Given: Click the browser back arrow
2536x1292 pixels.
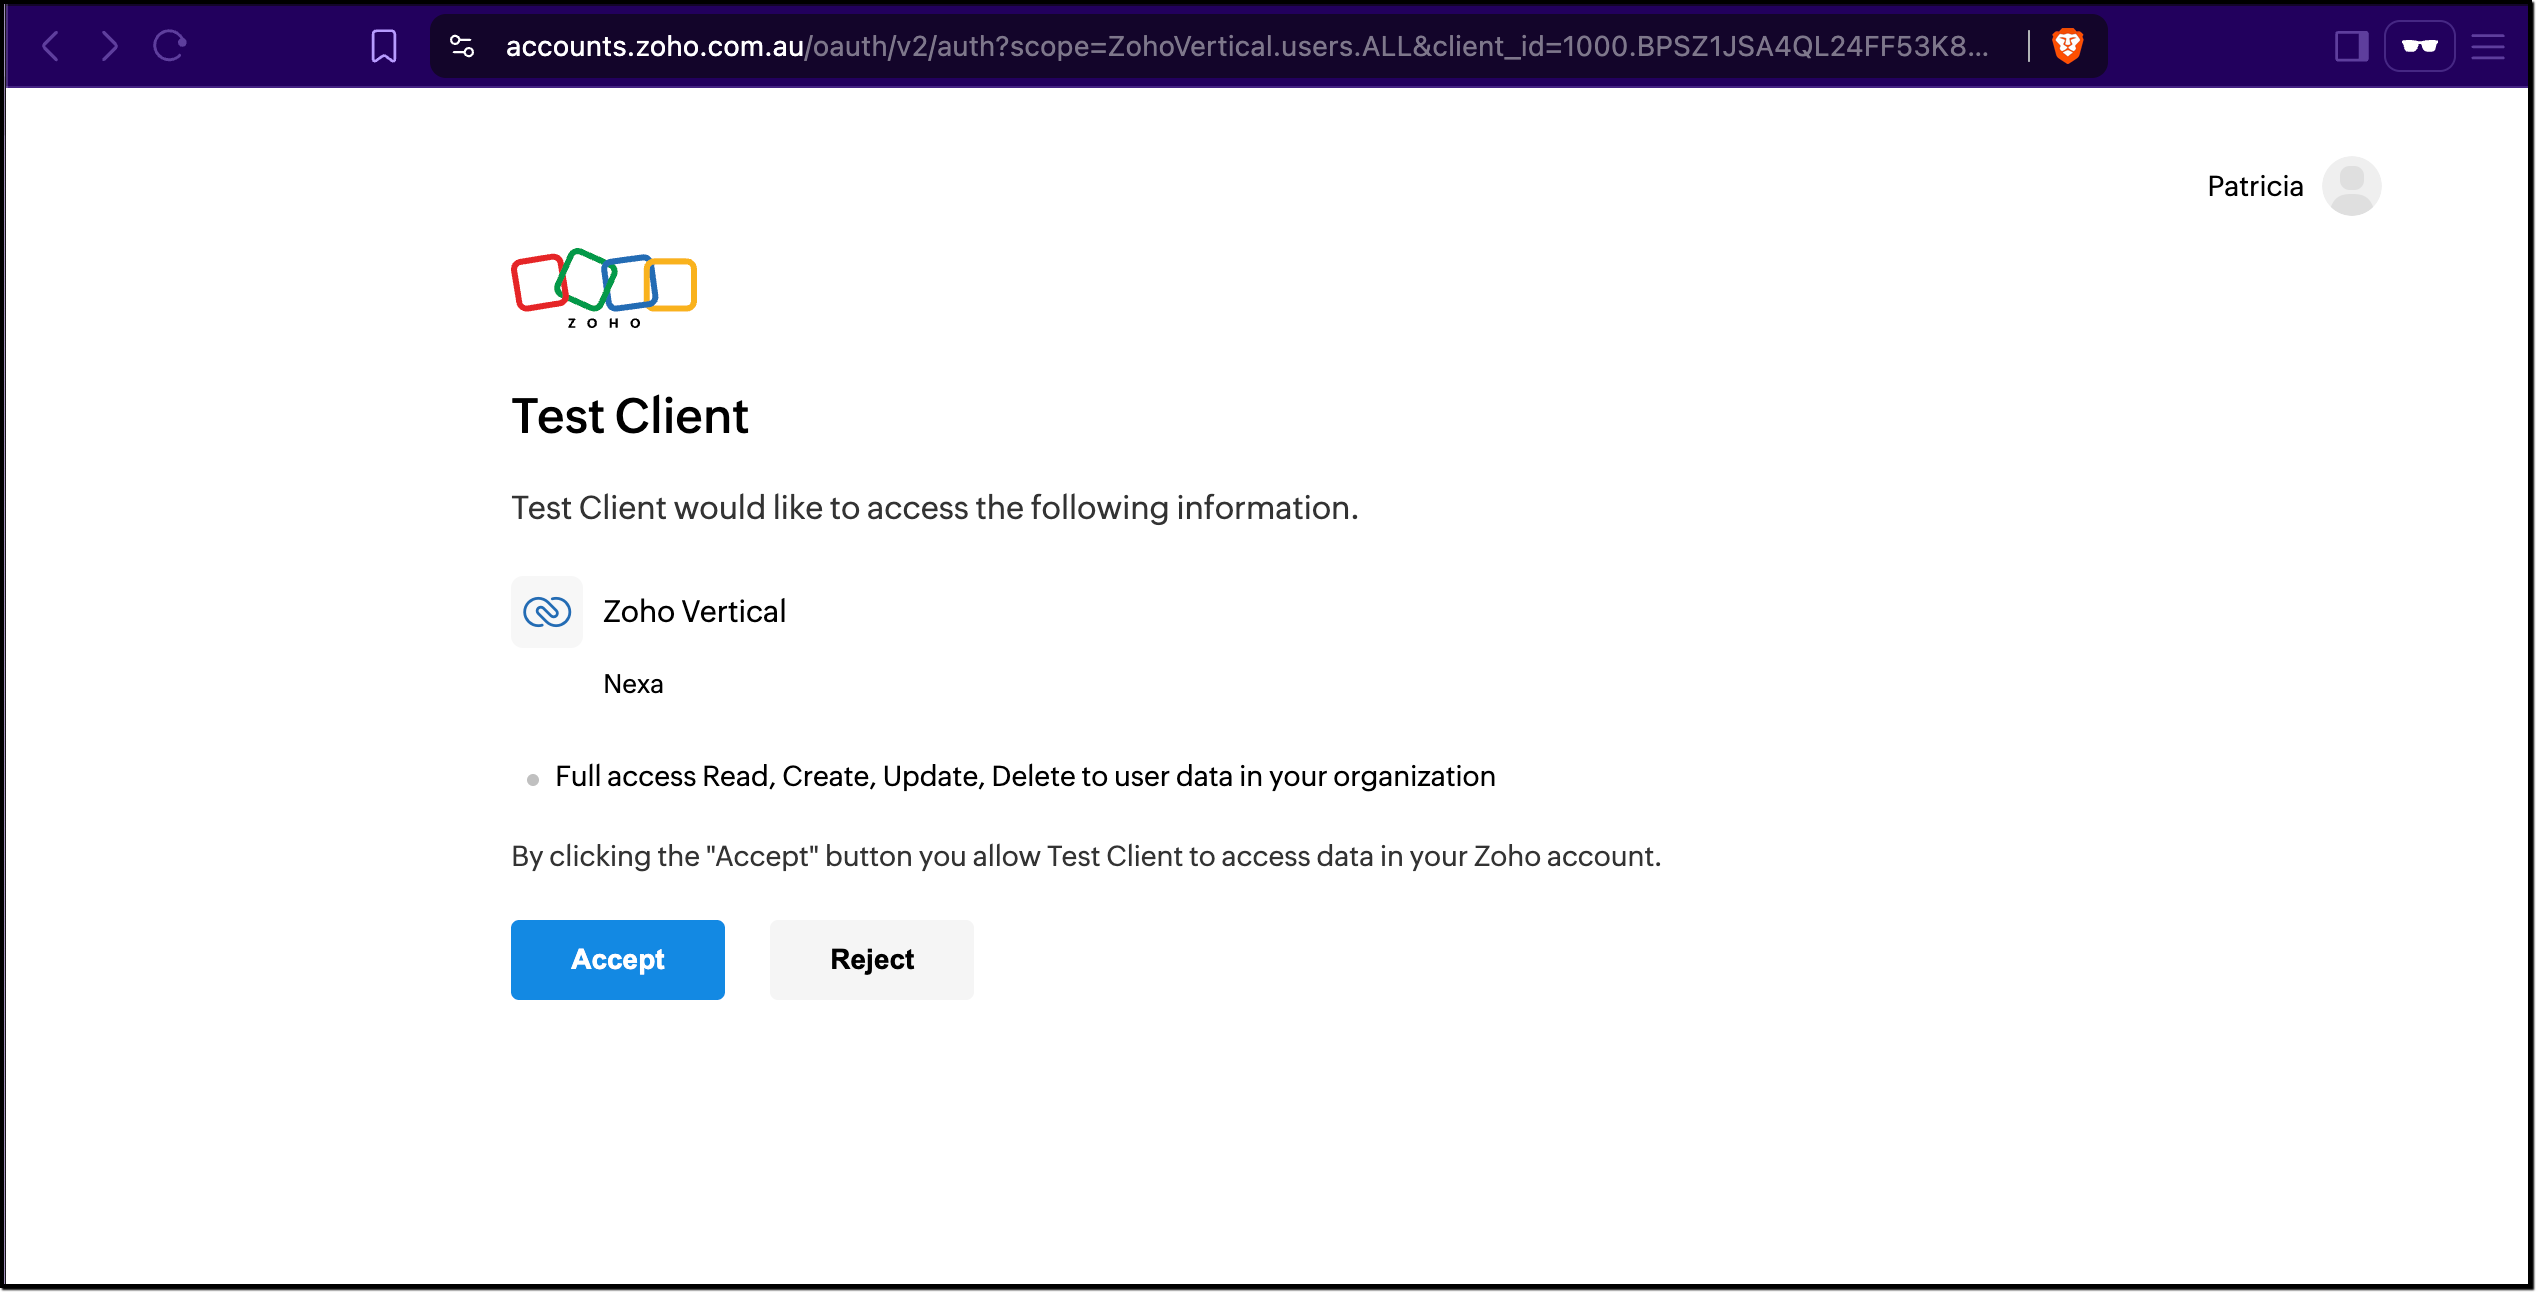Looking at the screenshot, I should (51, 46).
